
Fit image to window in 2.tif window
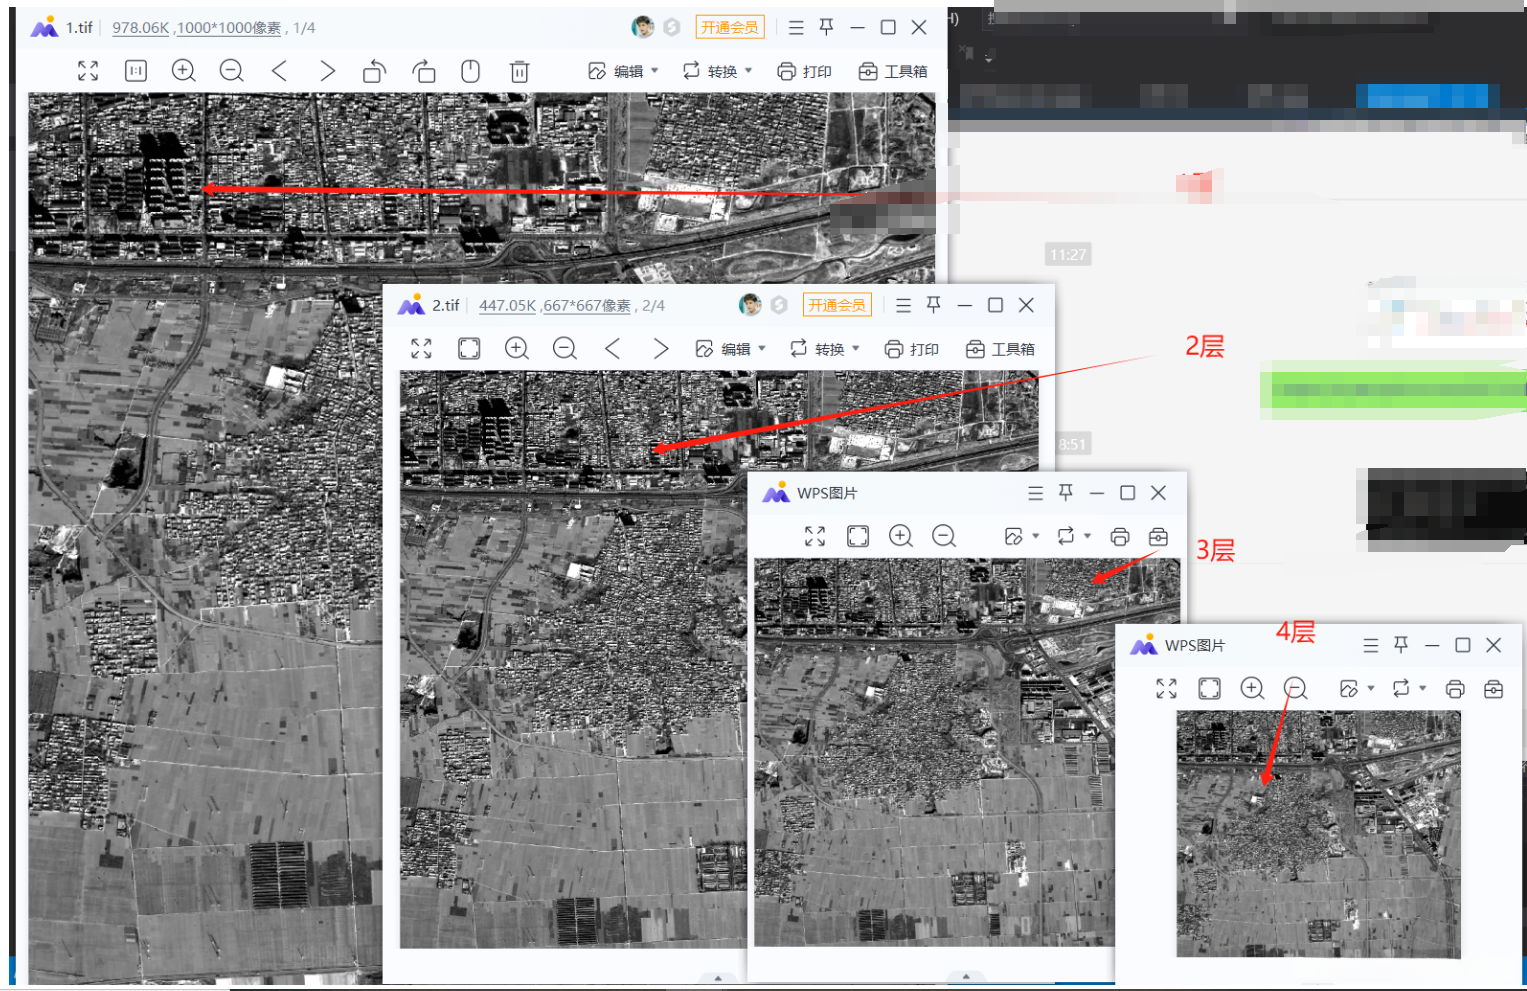pyautogui.click(x=469, y=348)
